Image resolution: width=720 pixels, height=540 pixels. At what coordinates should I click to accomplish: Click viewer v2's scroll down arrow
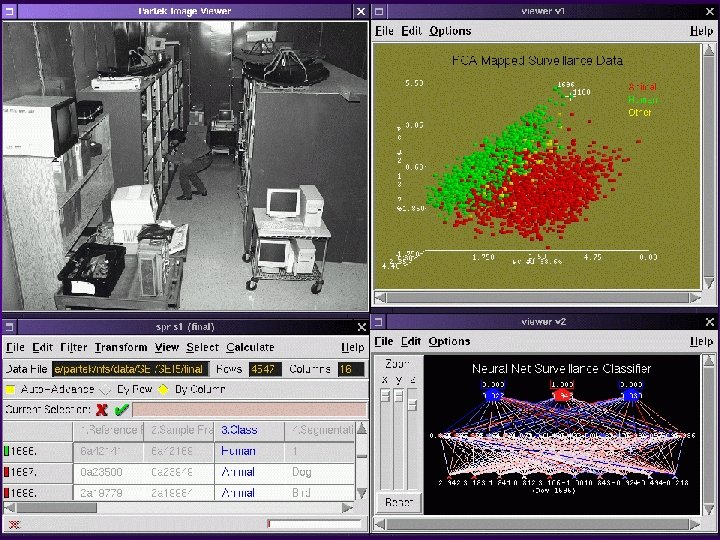709,508
